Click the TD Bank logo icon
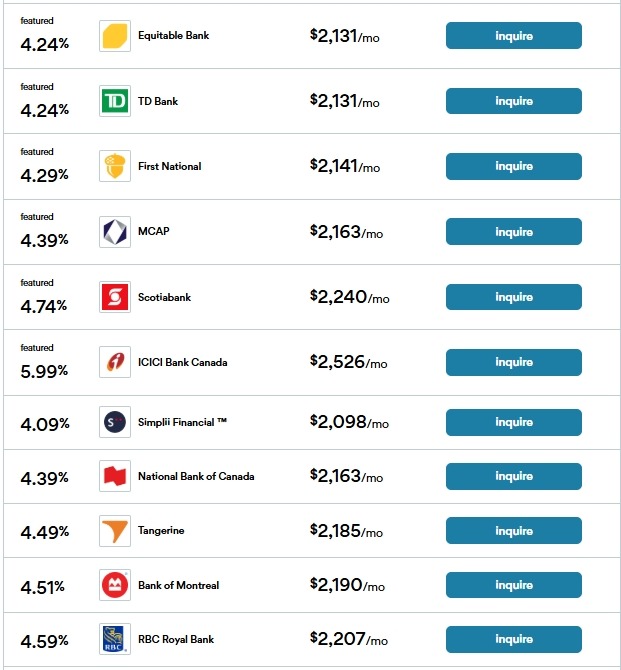Image resolution: width=621 pixels, height=670 pixels. 115,101
